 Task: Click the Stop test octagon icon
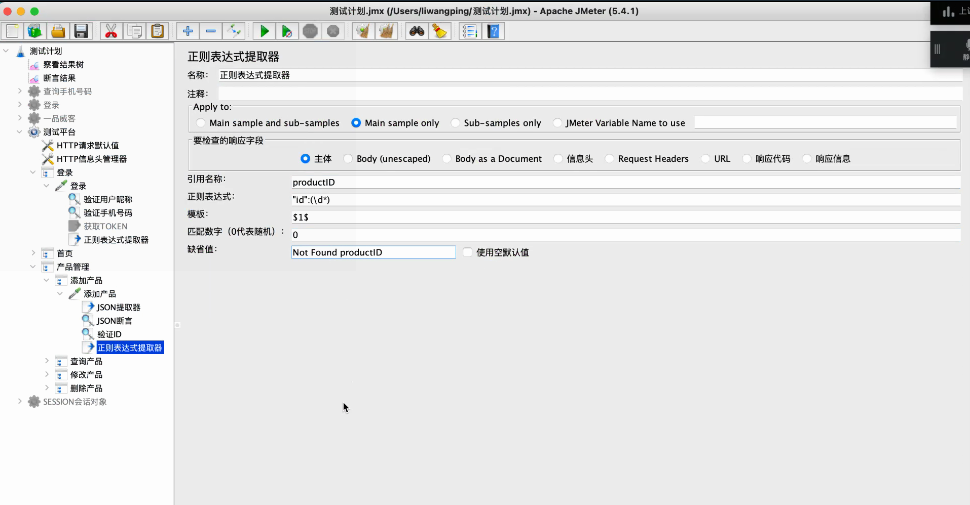(311, 31)
